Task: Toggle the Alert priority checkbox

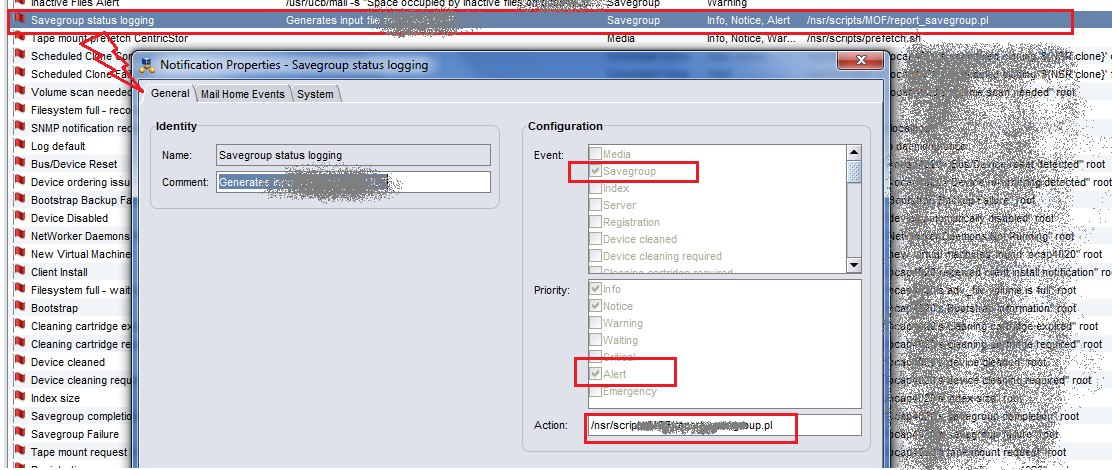Action: [x=595, y=374]
